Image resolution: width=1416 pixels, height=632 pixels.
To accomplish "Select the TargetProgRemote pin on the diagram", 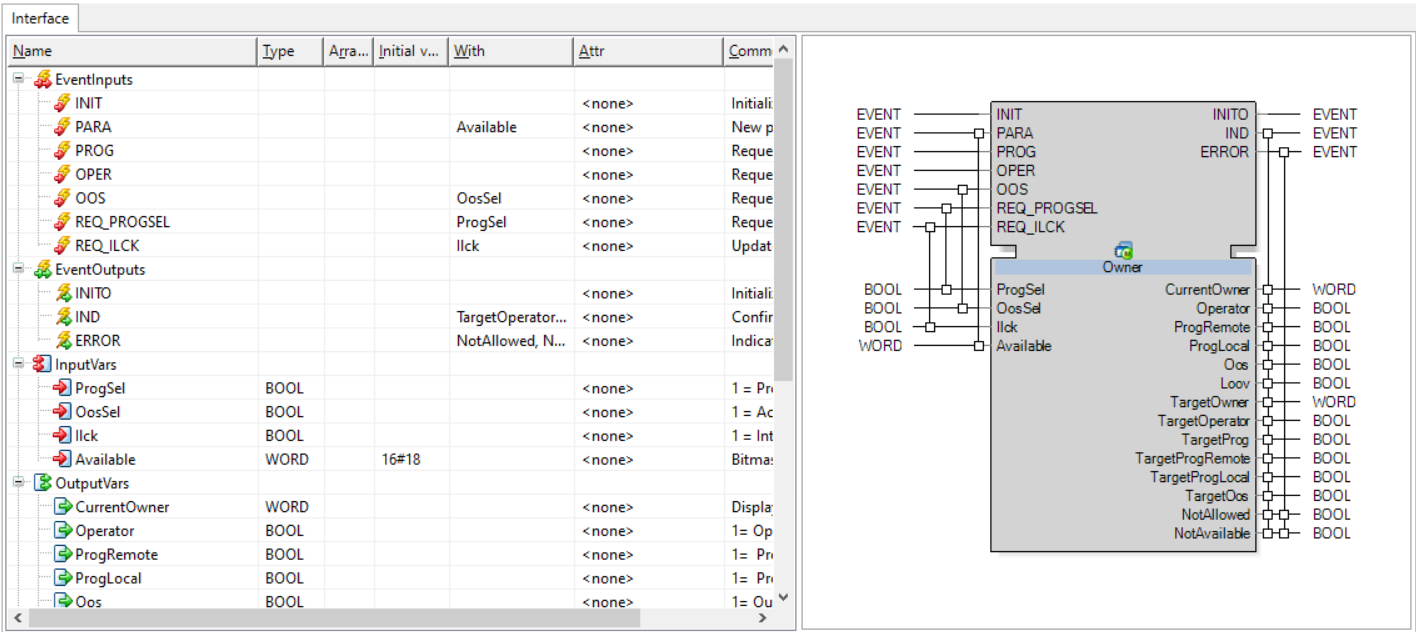I will 1192,458.
